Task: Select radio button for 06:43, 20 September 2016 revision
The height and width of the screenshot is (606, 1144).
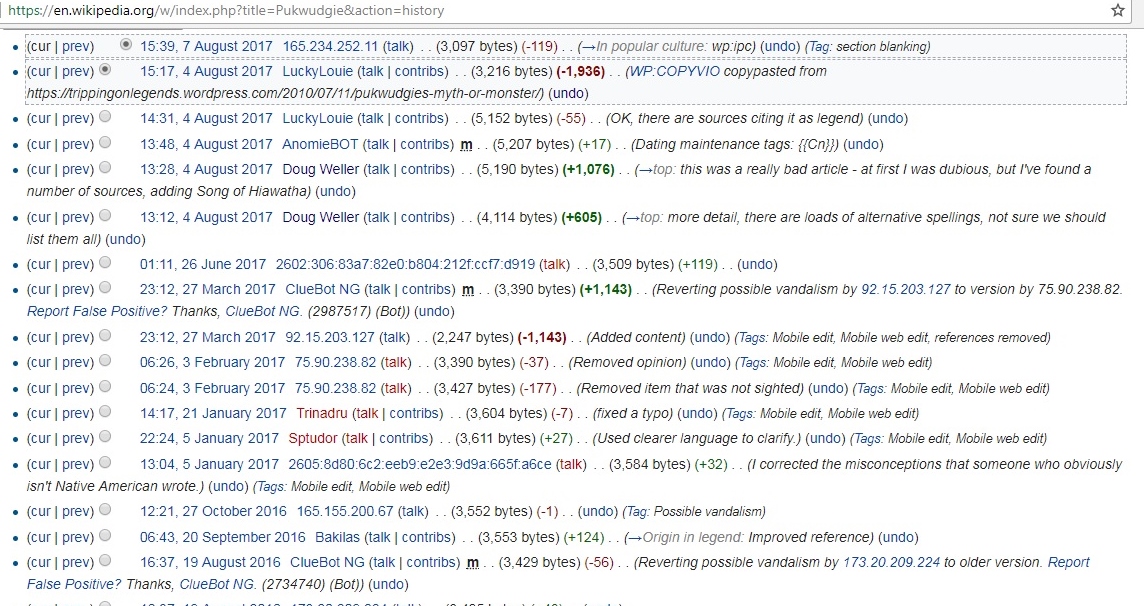Action: pyautogui.click(x=106, y=537)
